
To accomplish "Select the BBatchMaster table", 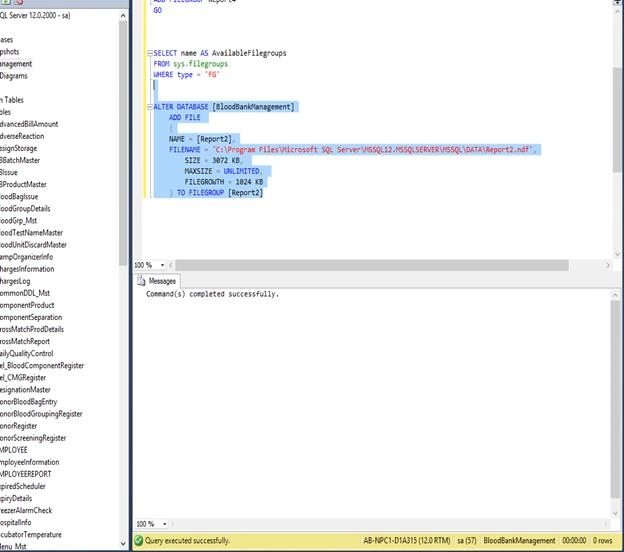I will tap(20, 160).
